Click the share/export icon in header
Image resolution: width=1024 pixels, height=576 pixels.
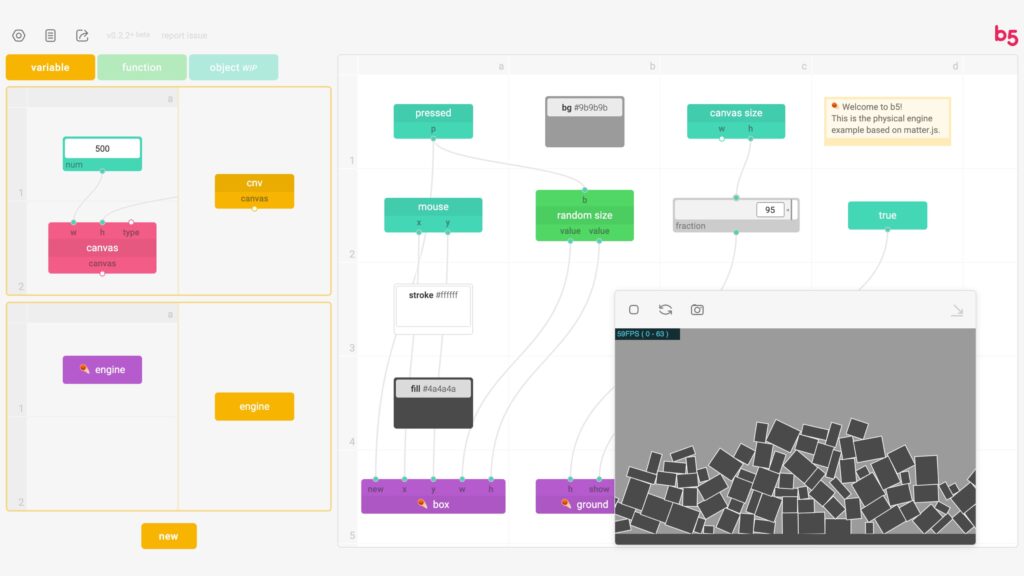click(x=82, y=35)
